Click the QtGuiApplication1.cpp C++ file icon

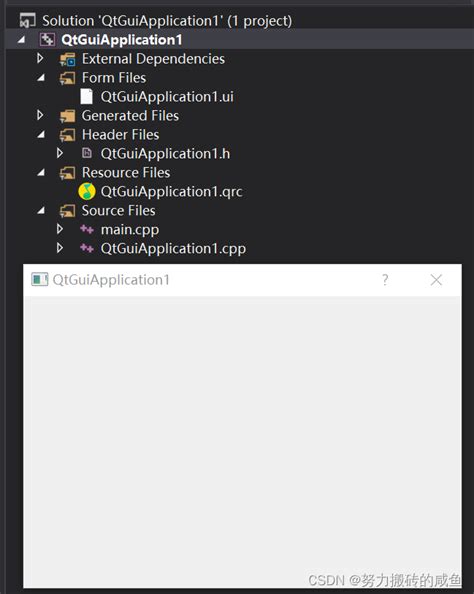pyautogui.click(x=87, y=248)
